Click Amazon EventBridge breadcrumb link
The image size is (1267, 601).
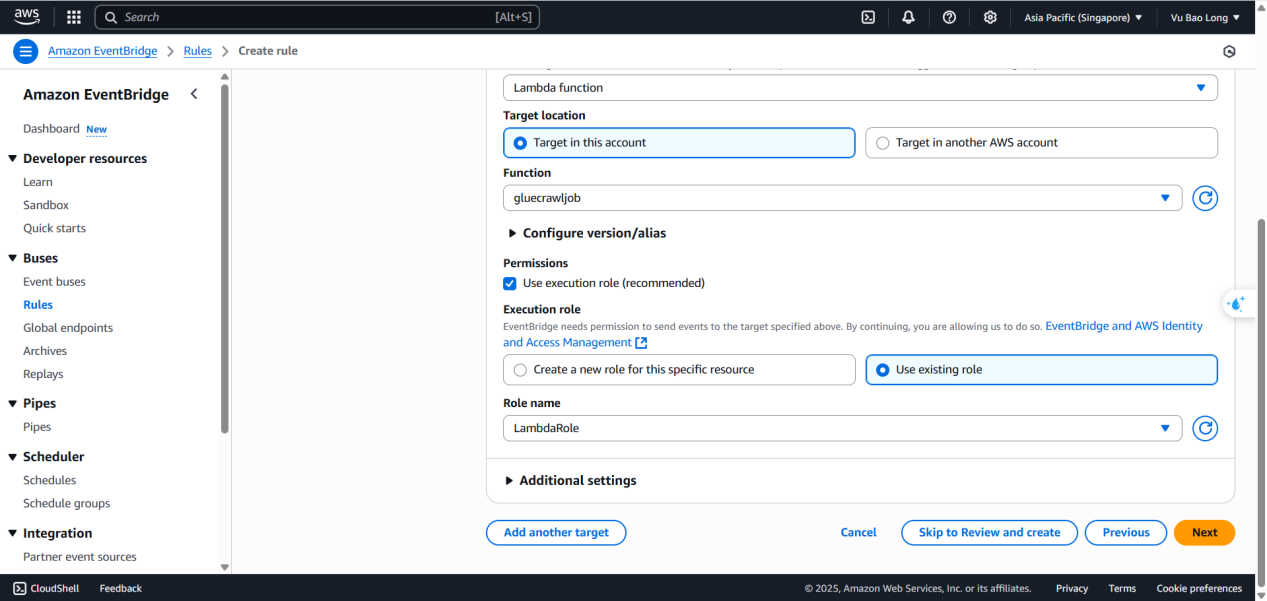click(x=103, y=51)
